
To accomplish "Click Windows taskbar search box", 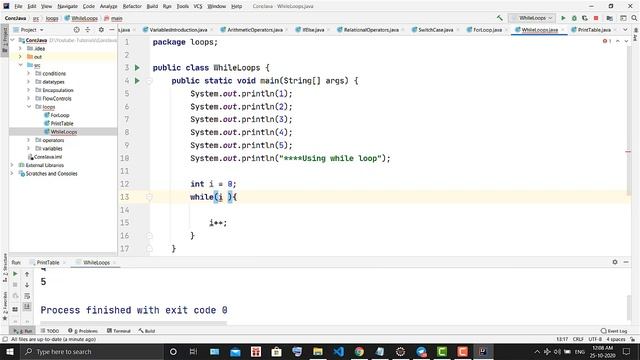I will (x=91, y=351).
